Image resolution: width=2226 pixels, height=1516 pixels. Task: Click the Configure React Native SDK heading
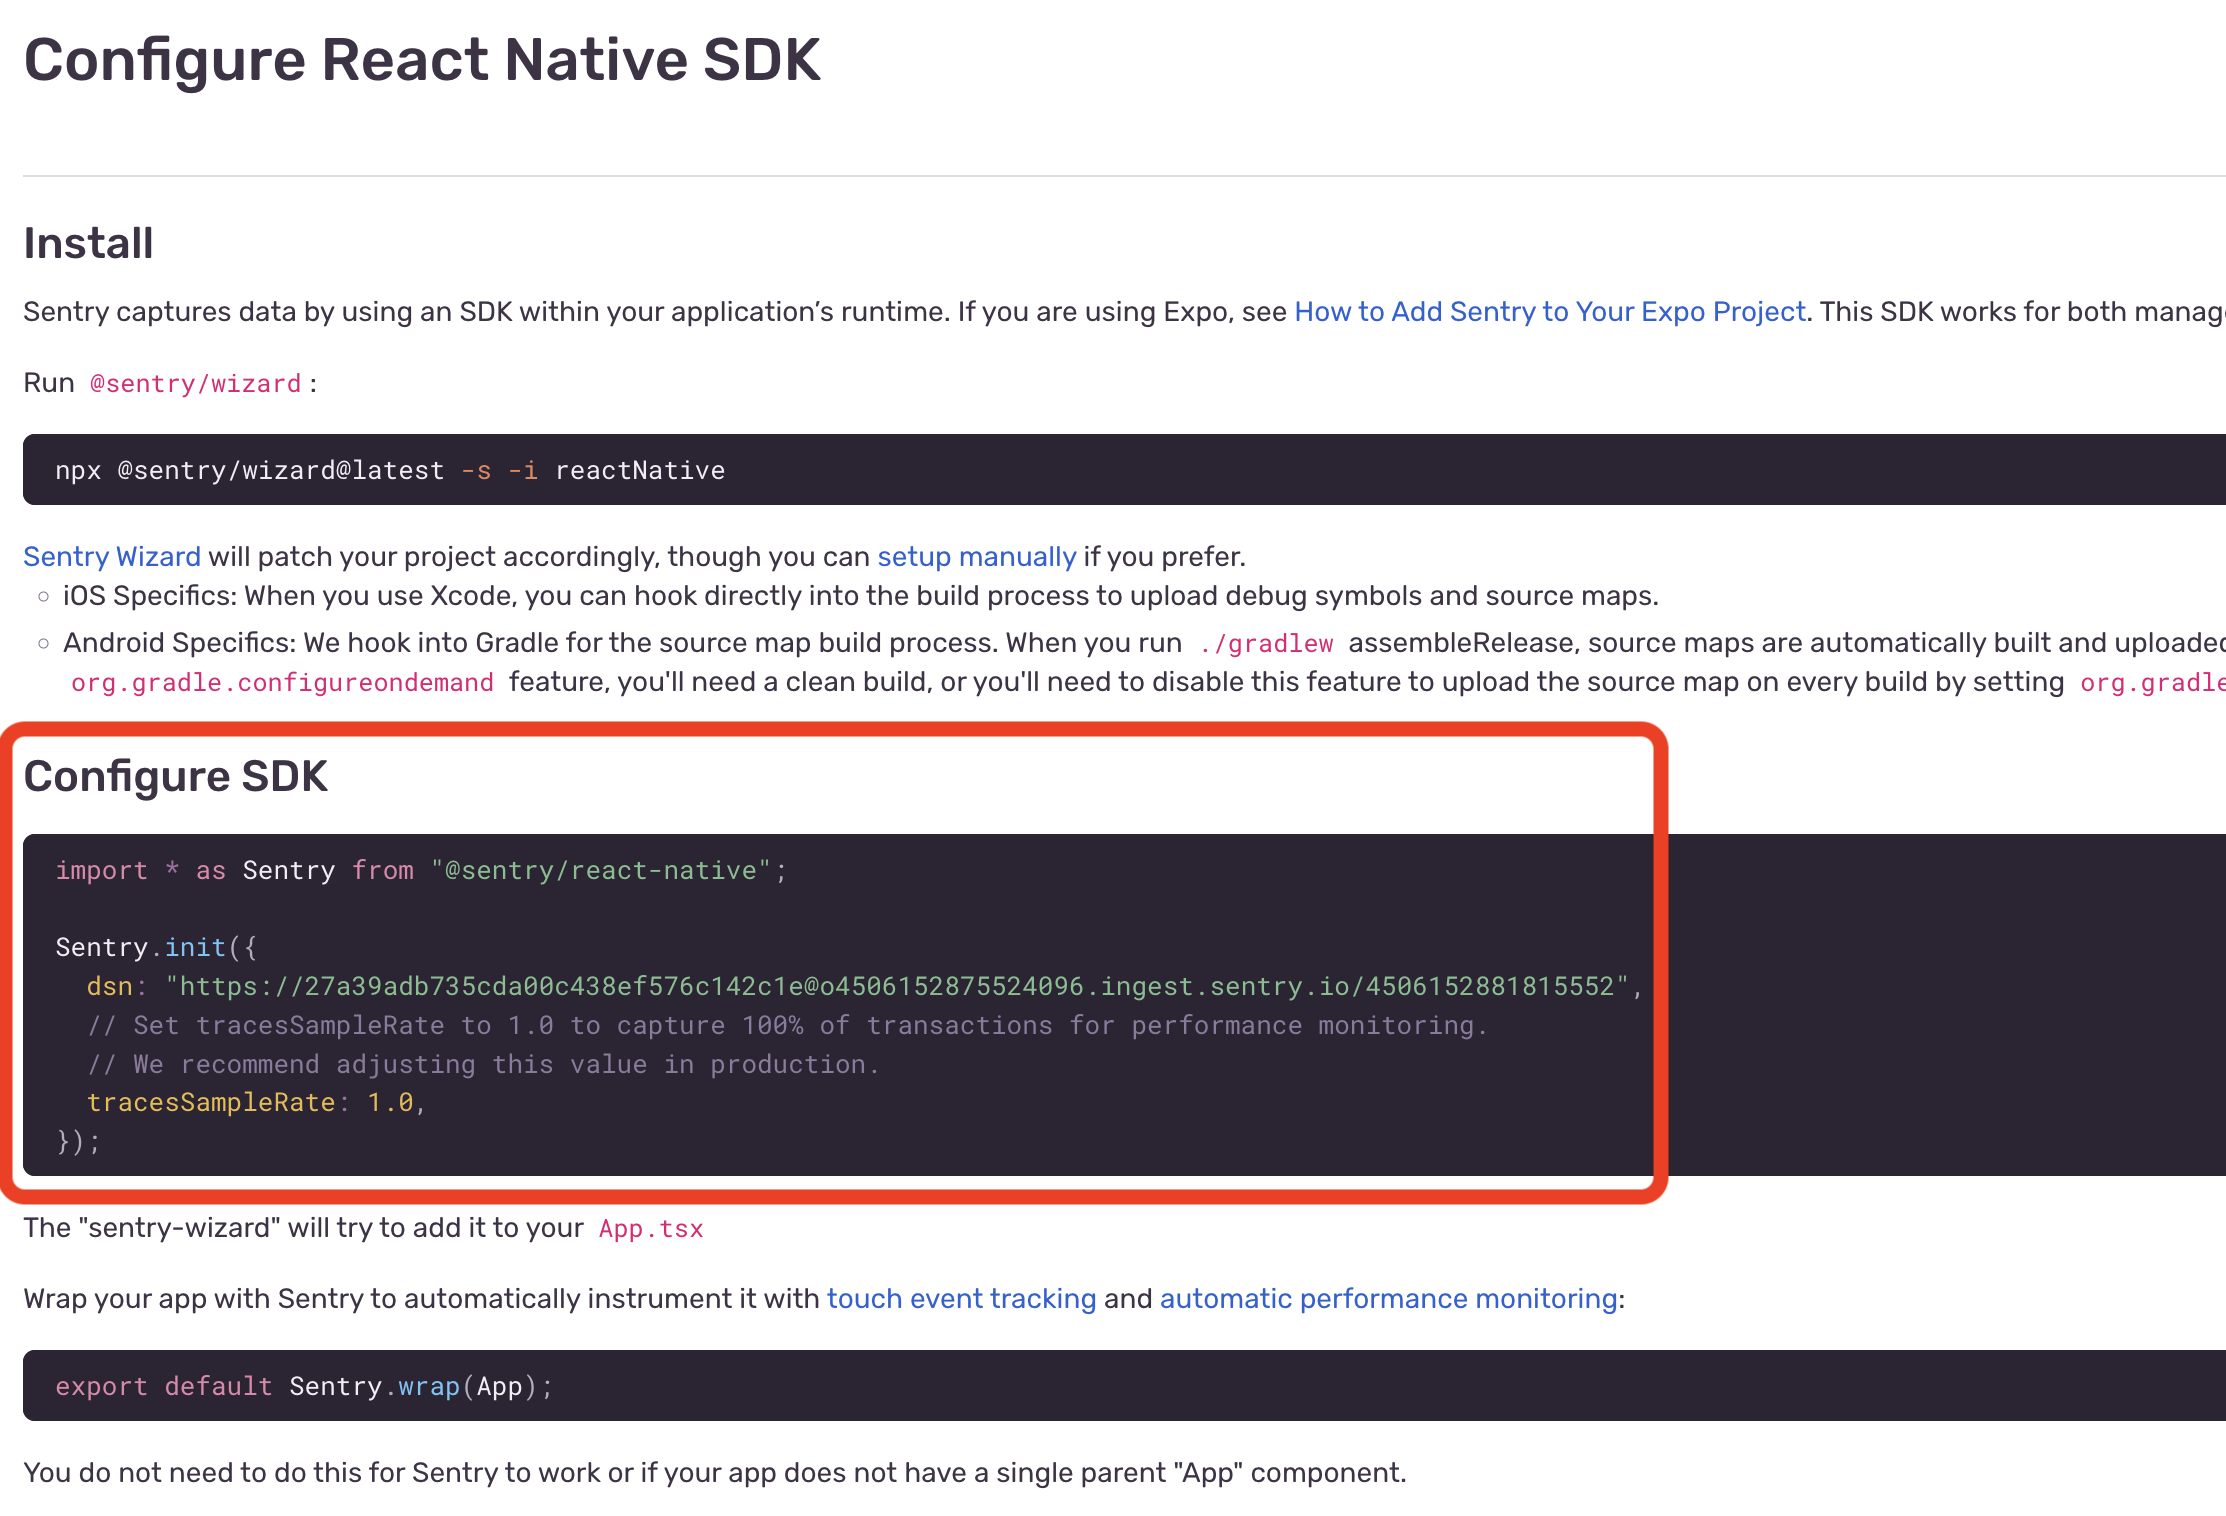pos(422,60)
